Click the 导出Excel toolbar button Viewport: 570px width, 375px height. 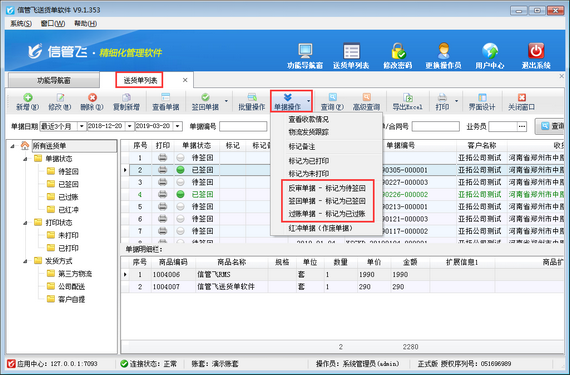408,102
